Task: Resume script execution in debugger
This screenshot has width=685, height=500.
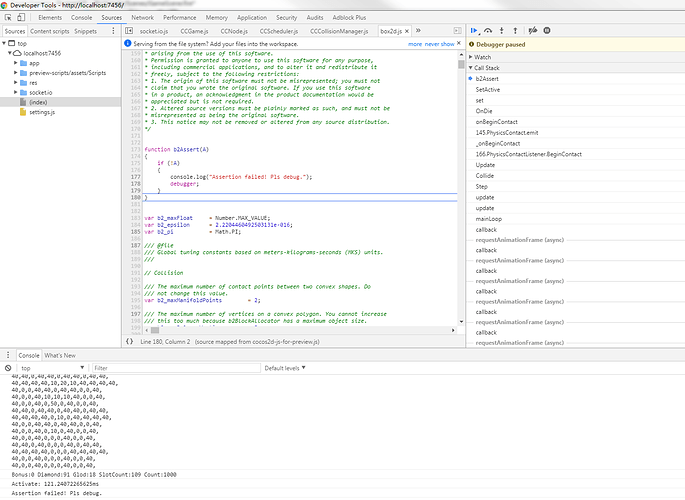Action: [474, 31]
